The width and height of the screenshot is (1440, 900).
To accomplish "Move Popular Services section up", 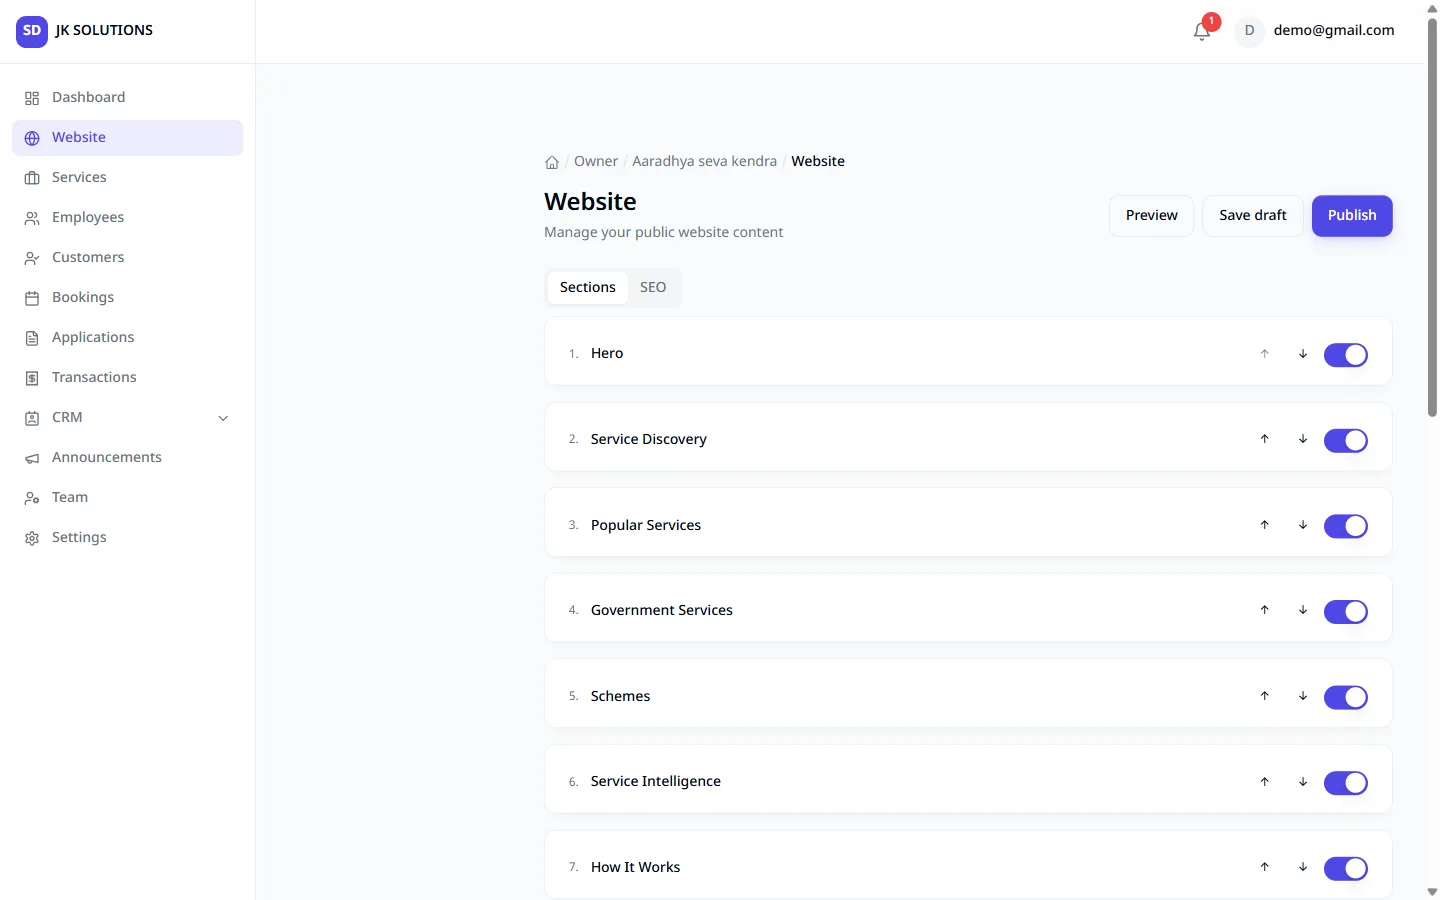I will click(x=1265, y=525).
